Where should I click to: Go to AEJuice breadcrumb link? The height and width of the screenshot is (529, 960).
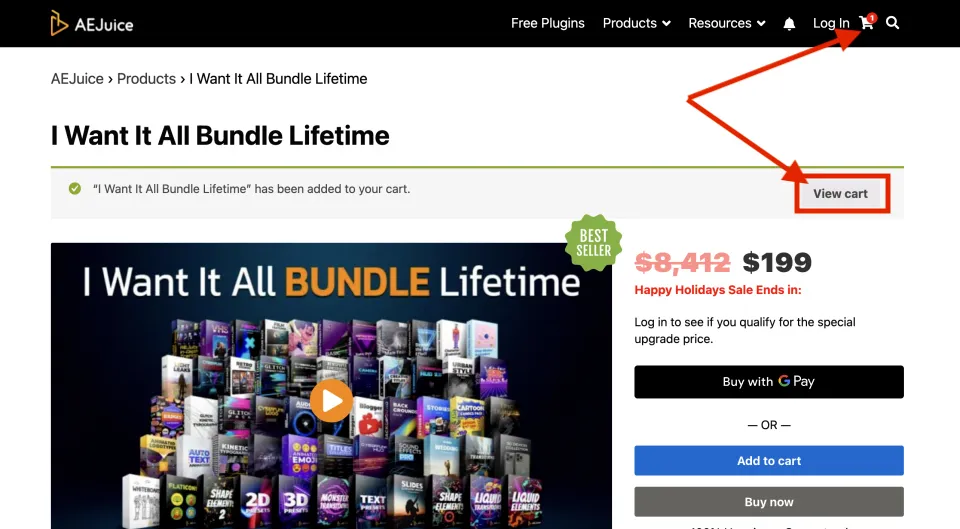(77, 79)
